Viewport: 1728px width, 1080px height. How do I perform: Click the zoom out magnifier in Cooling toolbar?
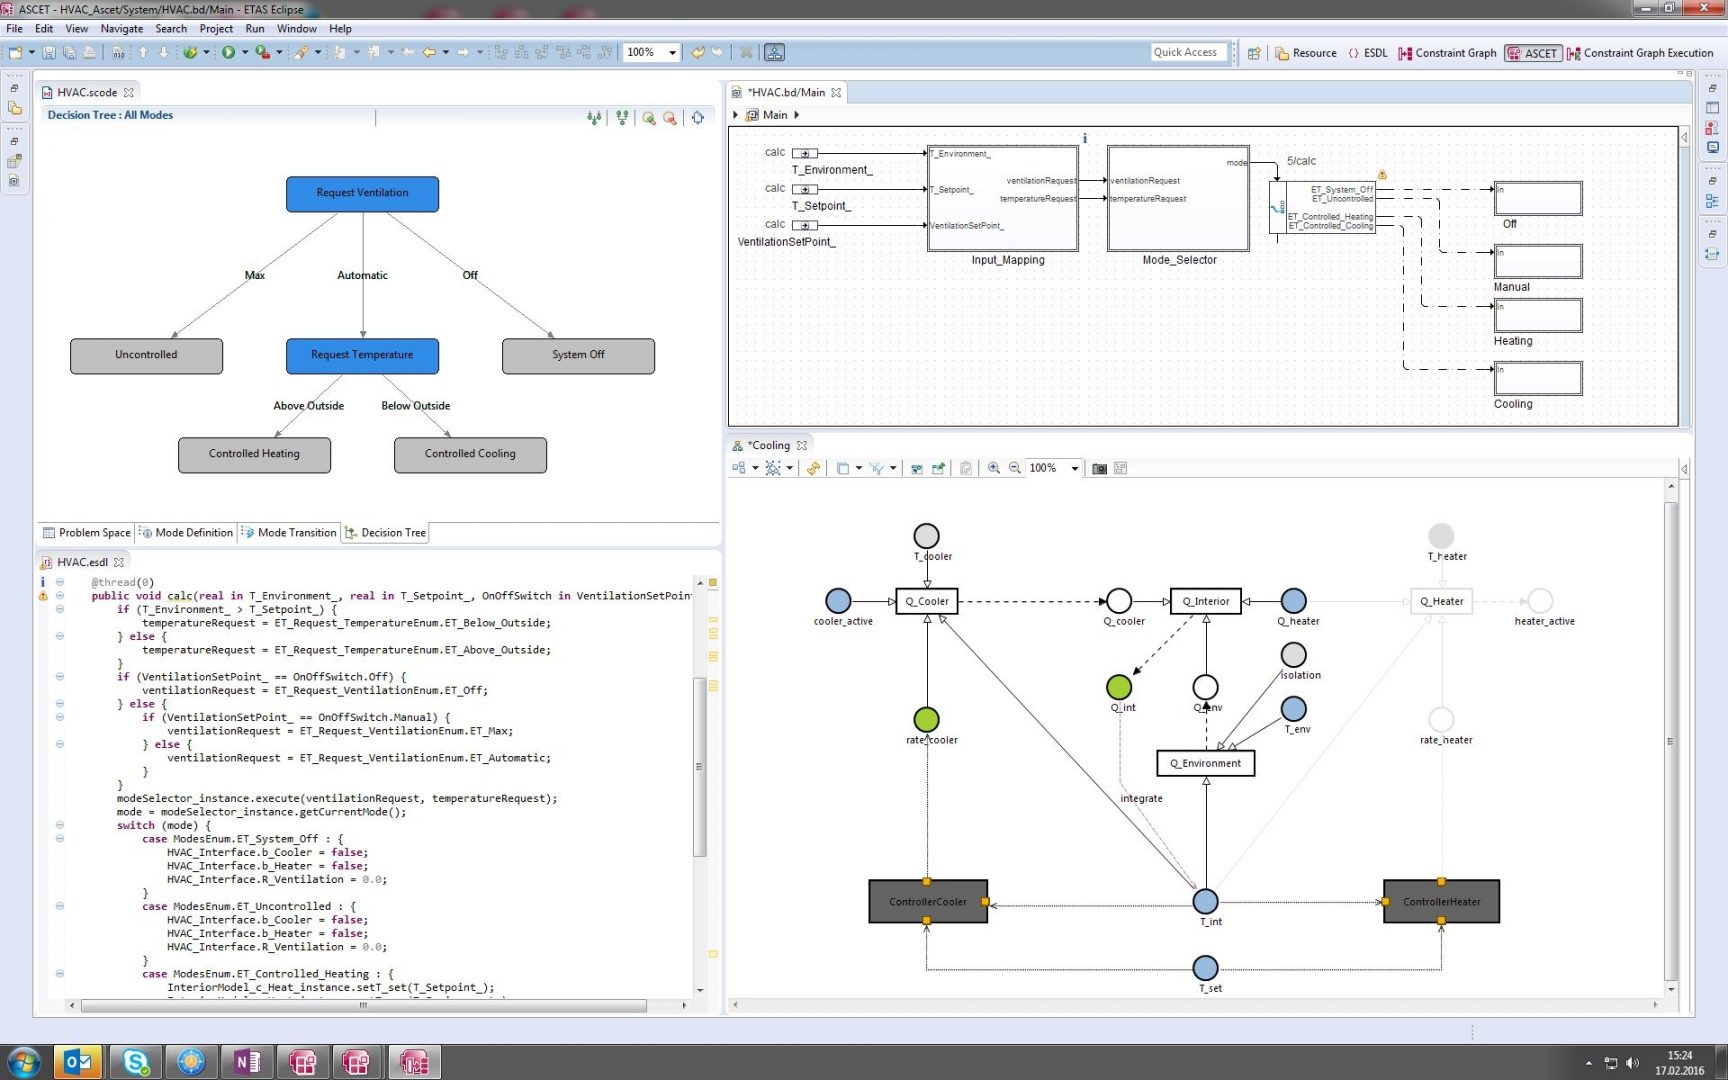pos(1014,468)
